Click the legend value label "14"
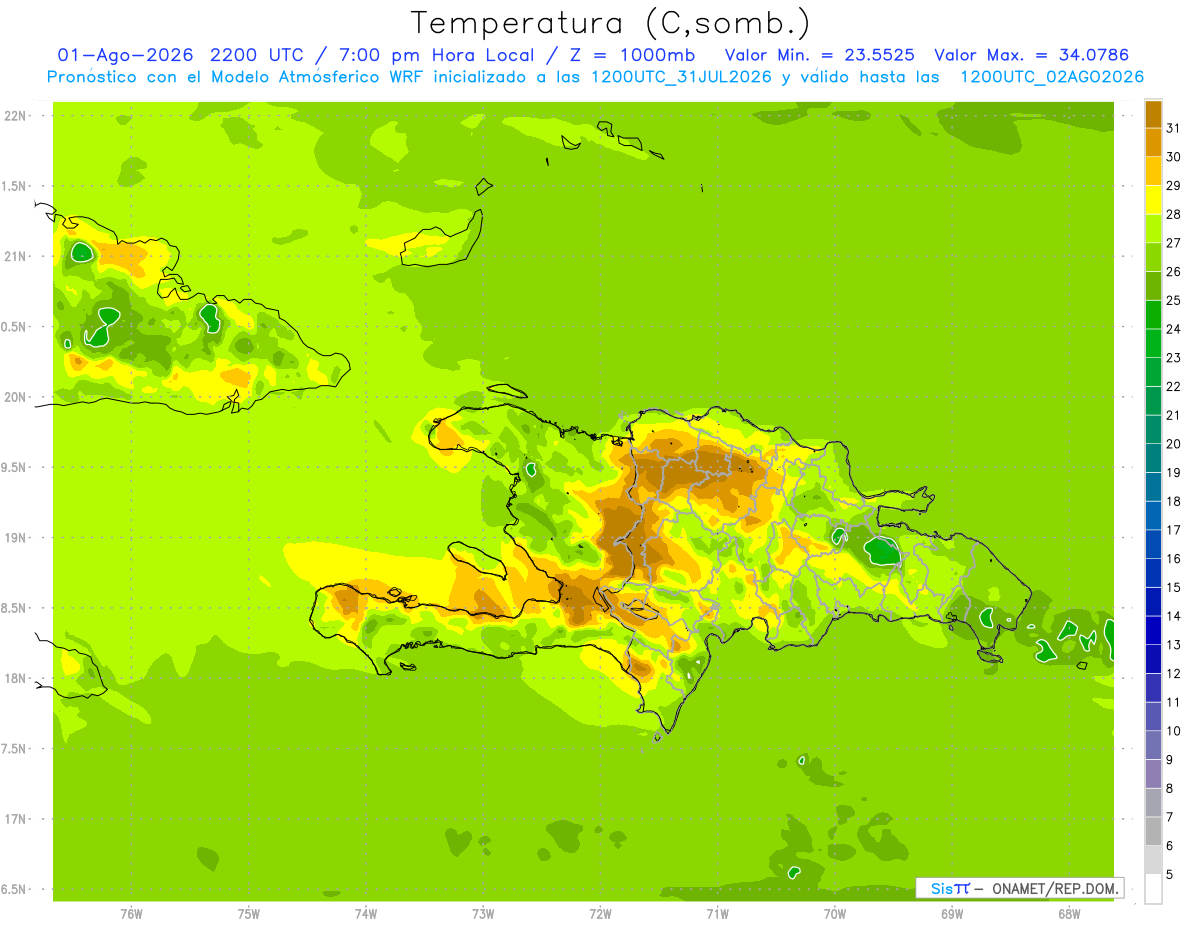1200x927 pixels. coord(1174,616)
